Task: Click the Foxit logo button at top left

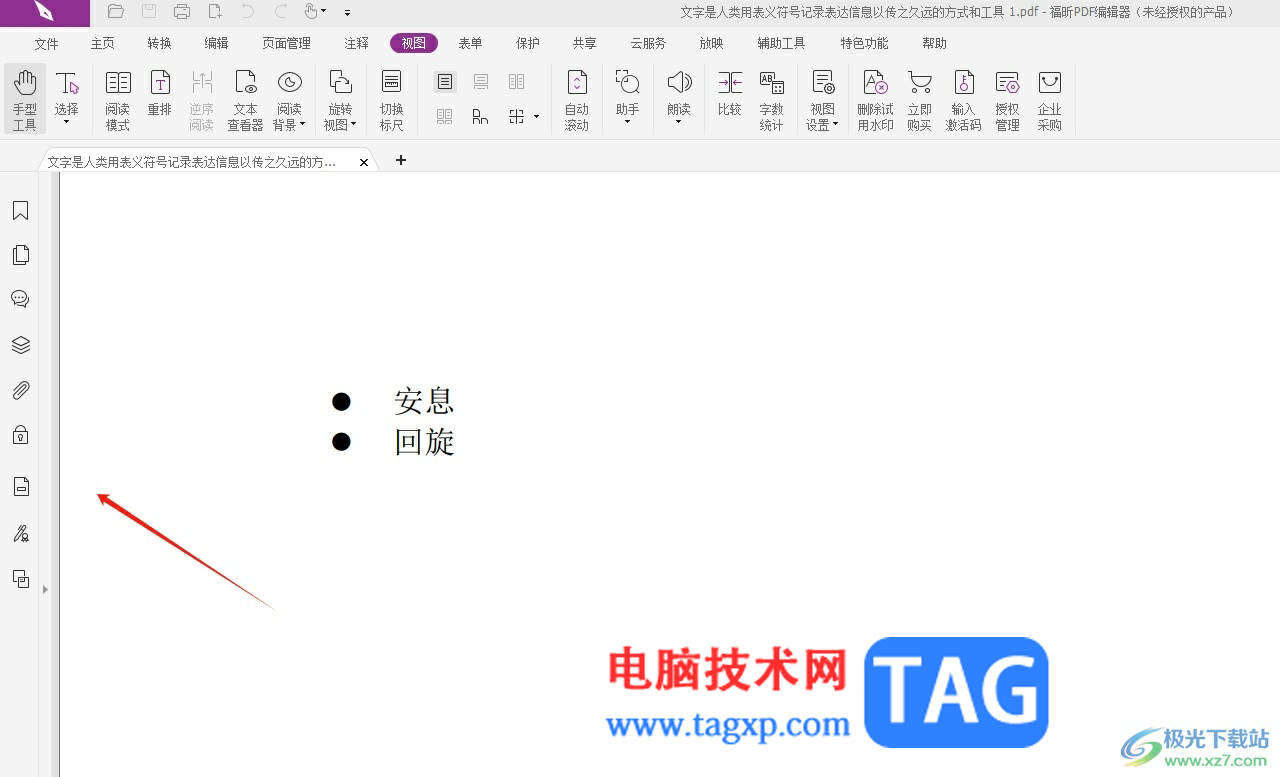Action: pyautogui.click(x=44, y=12)
